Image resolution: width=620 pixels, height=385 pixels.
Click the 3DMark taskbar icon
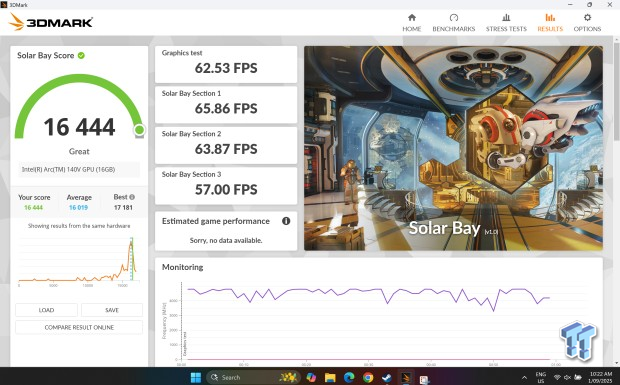point(406,377)
